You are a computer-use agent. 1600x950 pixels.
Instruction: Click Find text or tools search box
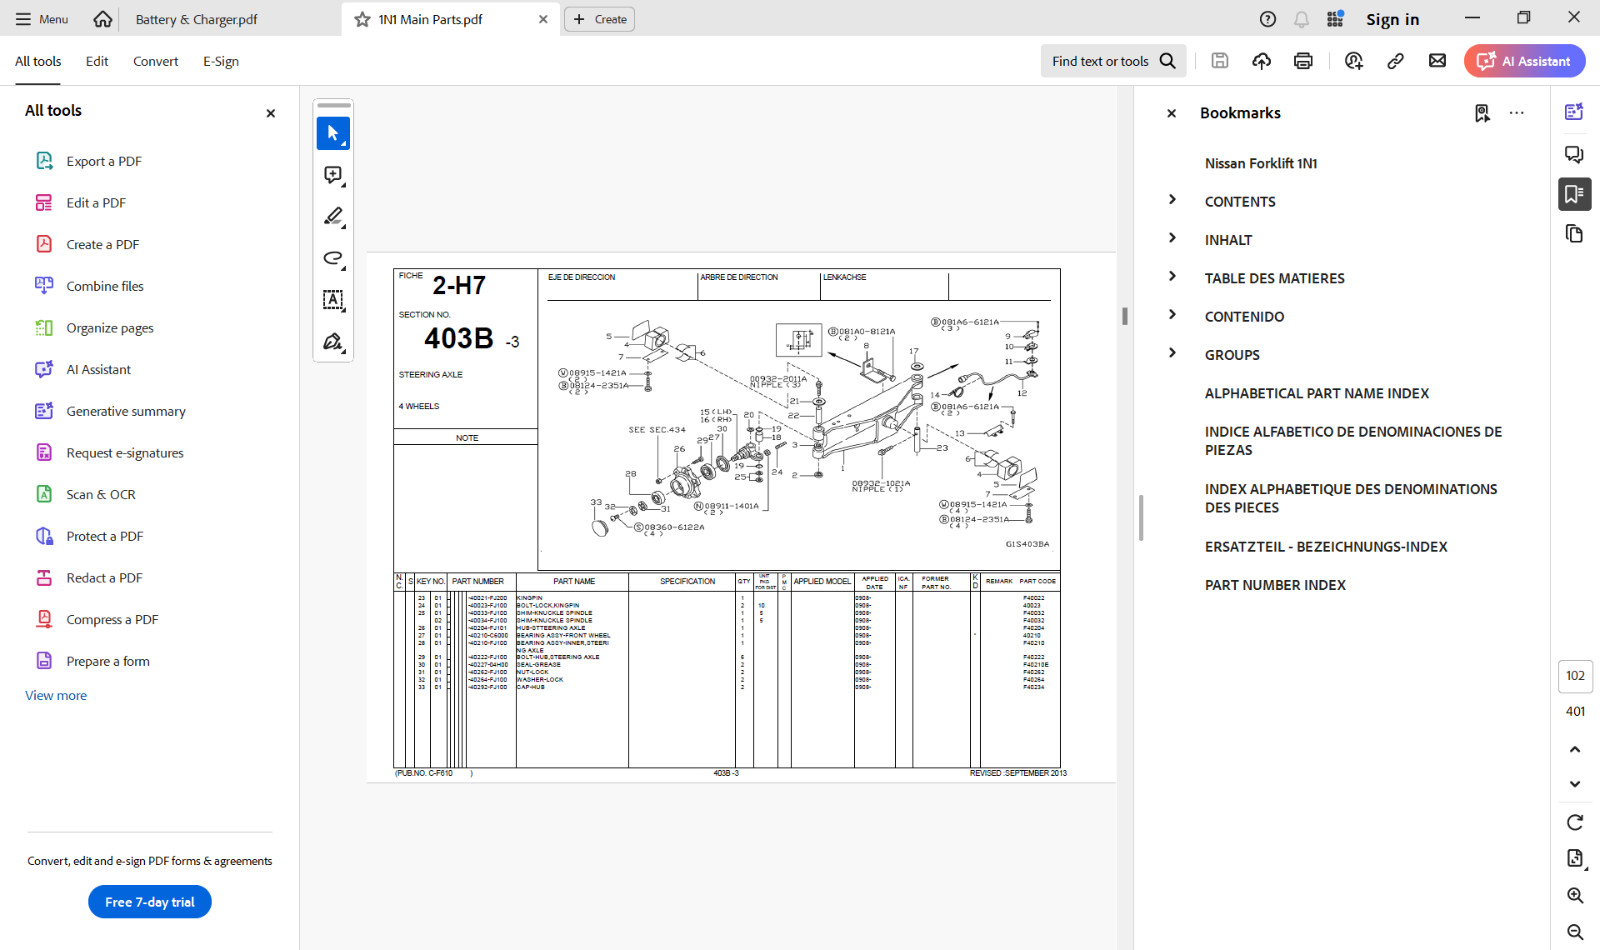[1113, 61]
